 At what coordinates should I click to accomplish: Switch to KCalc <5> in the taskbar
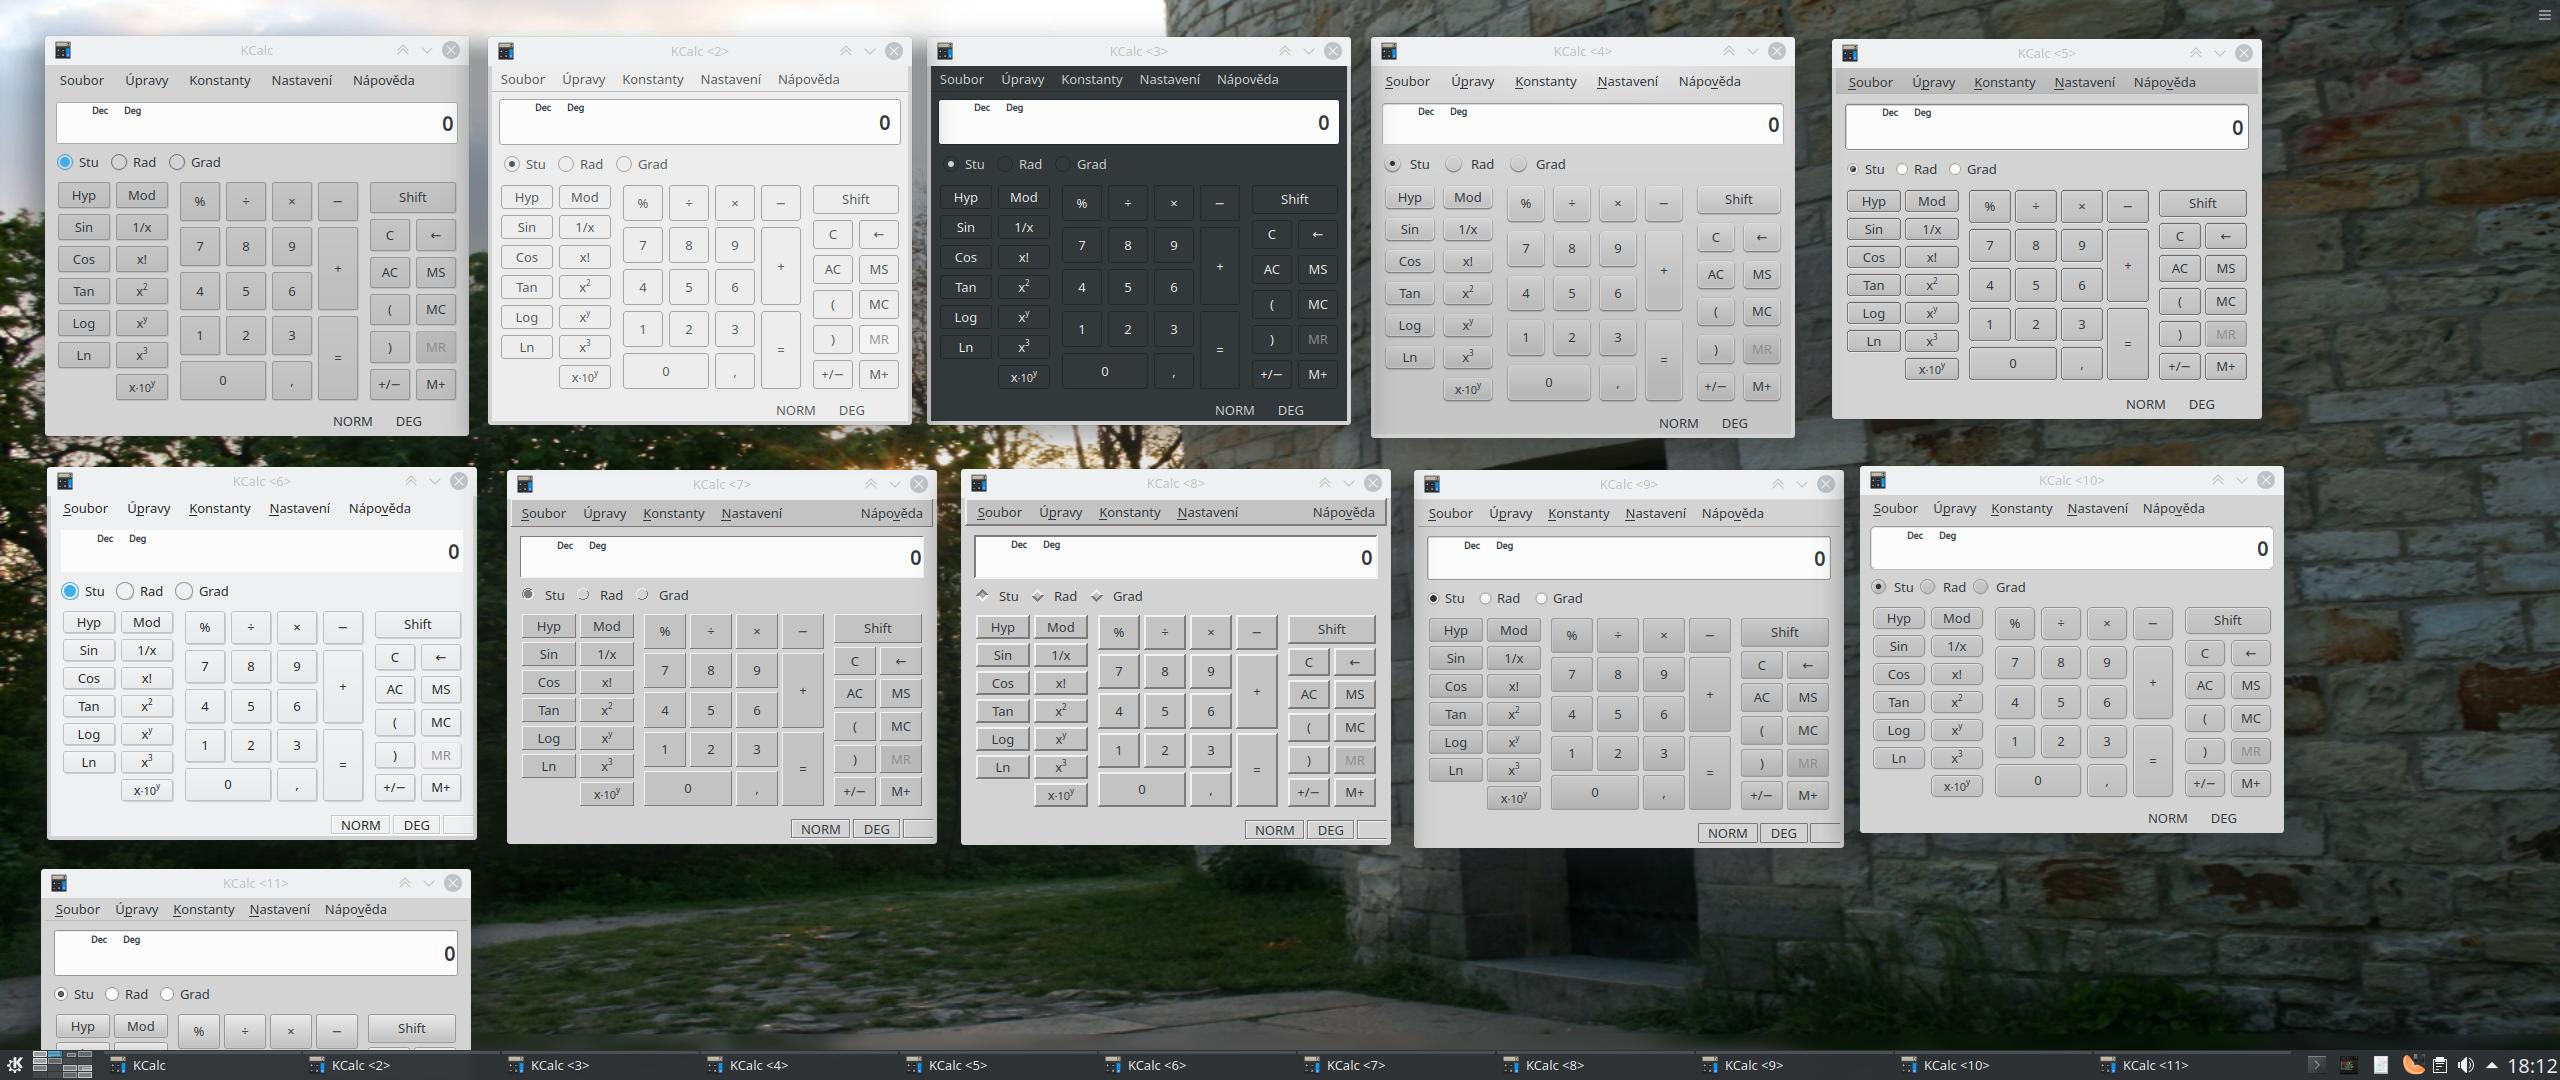tap(997, 1065)
